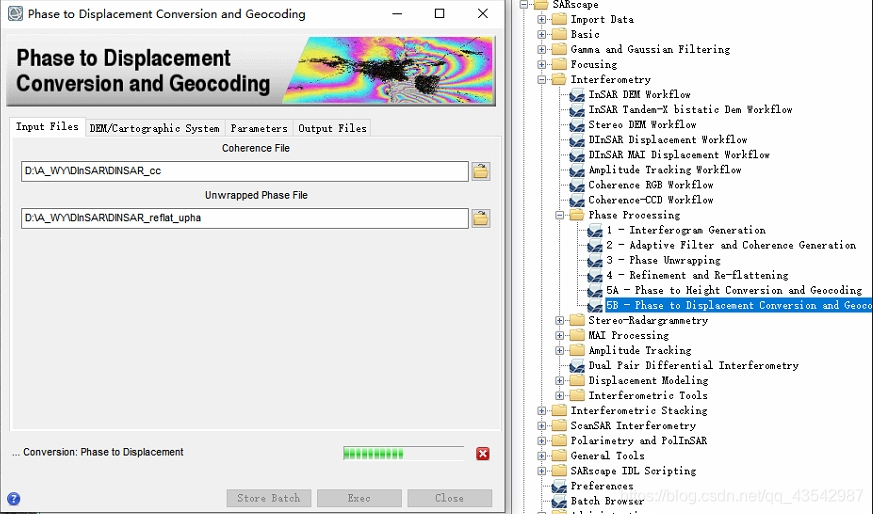Screen dimensions: 873x514
Task: Expand the Interferometric Tools folder
Action: pyautogui.click(x=559, y=395)
